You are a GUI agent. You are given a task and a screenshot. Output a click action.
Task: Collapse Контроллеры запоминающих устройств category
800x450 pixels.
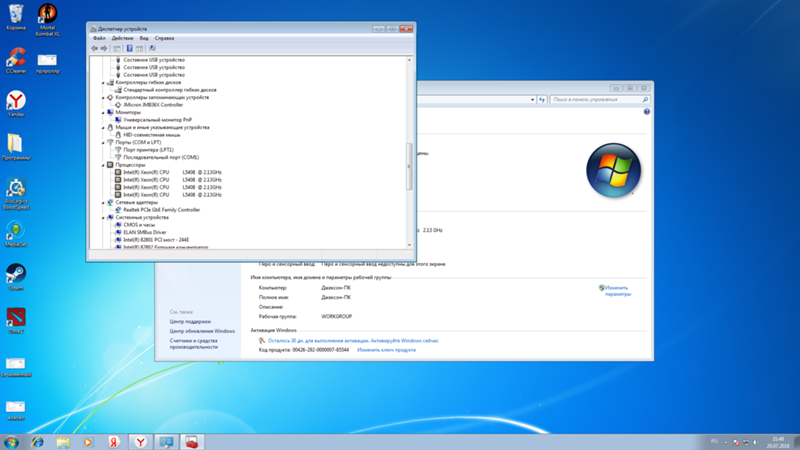pyautogui.click(x=103, y=97)
